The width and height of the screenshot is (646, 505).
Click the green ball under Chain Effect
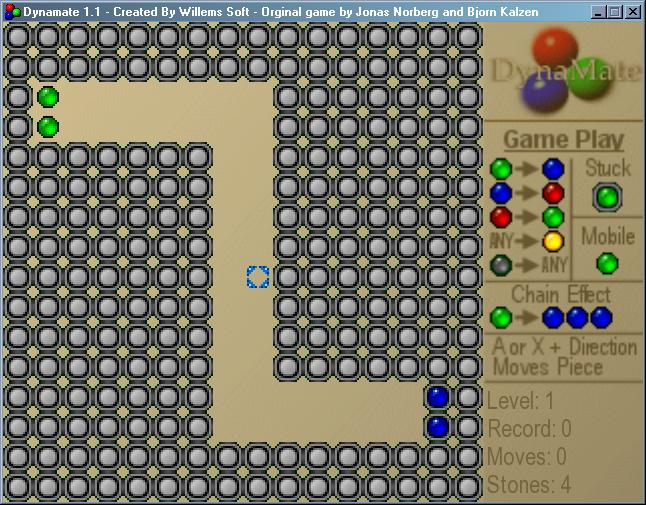click(x=501, y=318)
